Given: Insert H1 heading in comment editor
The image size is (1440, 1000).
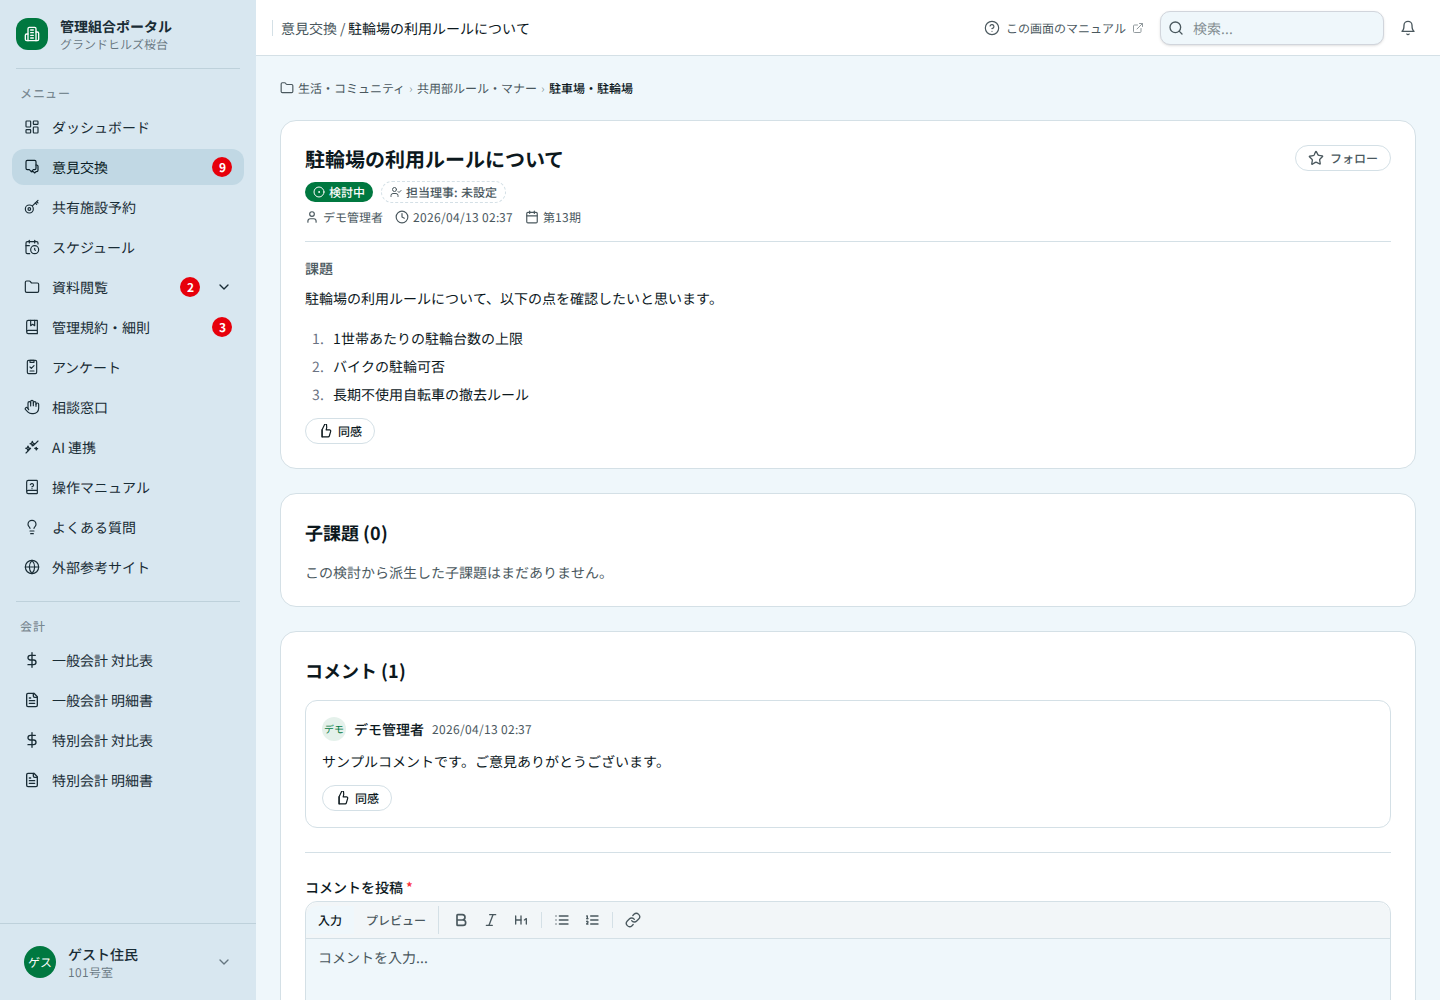Looking at the screenshot, I should 521,920.
